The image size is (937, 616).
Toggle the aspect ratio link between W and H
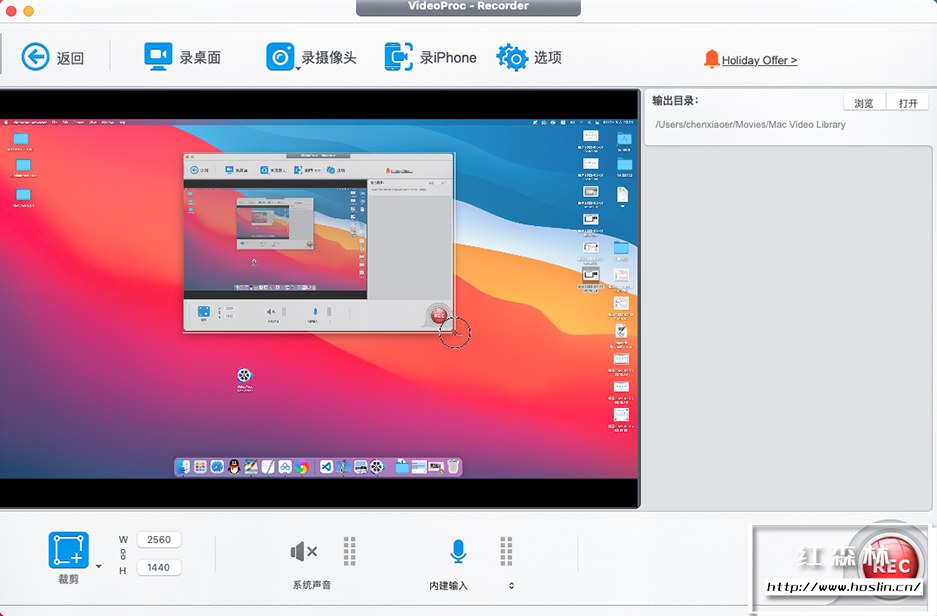[123, 554]
